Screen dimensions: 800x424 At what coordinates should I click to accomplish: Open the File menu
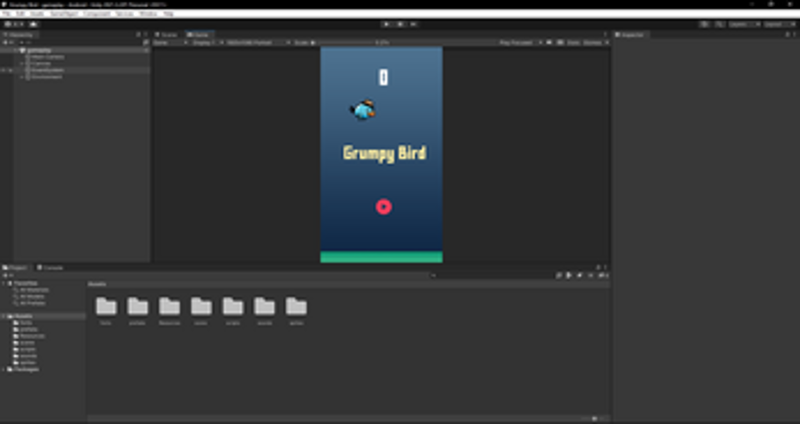[x=7, y=14]
